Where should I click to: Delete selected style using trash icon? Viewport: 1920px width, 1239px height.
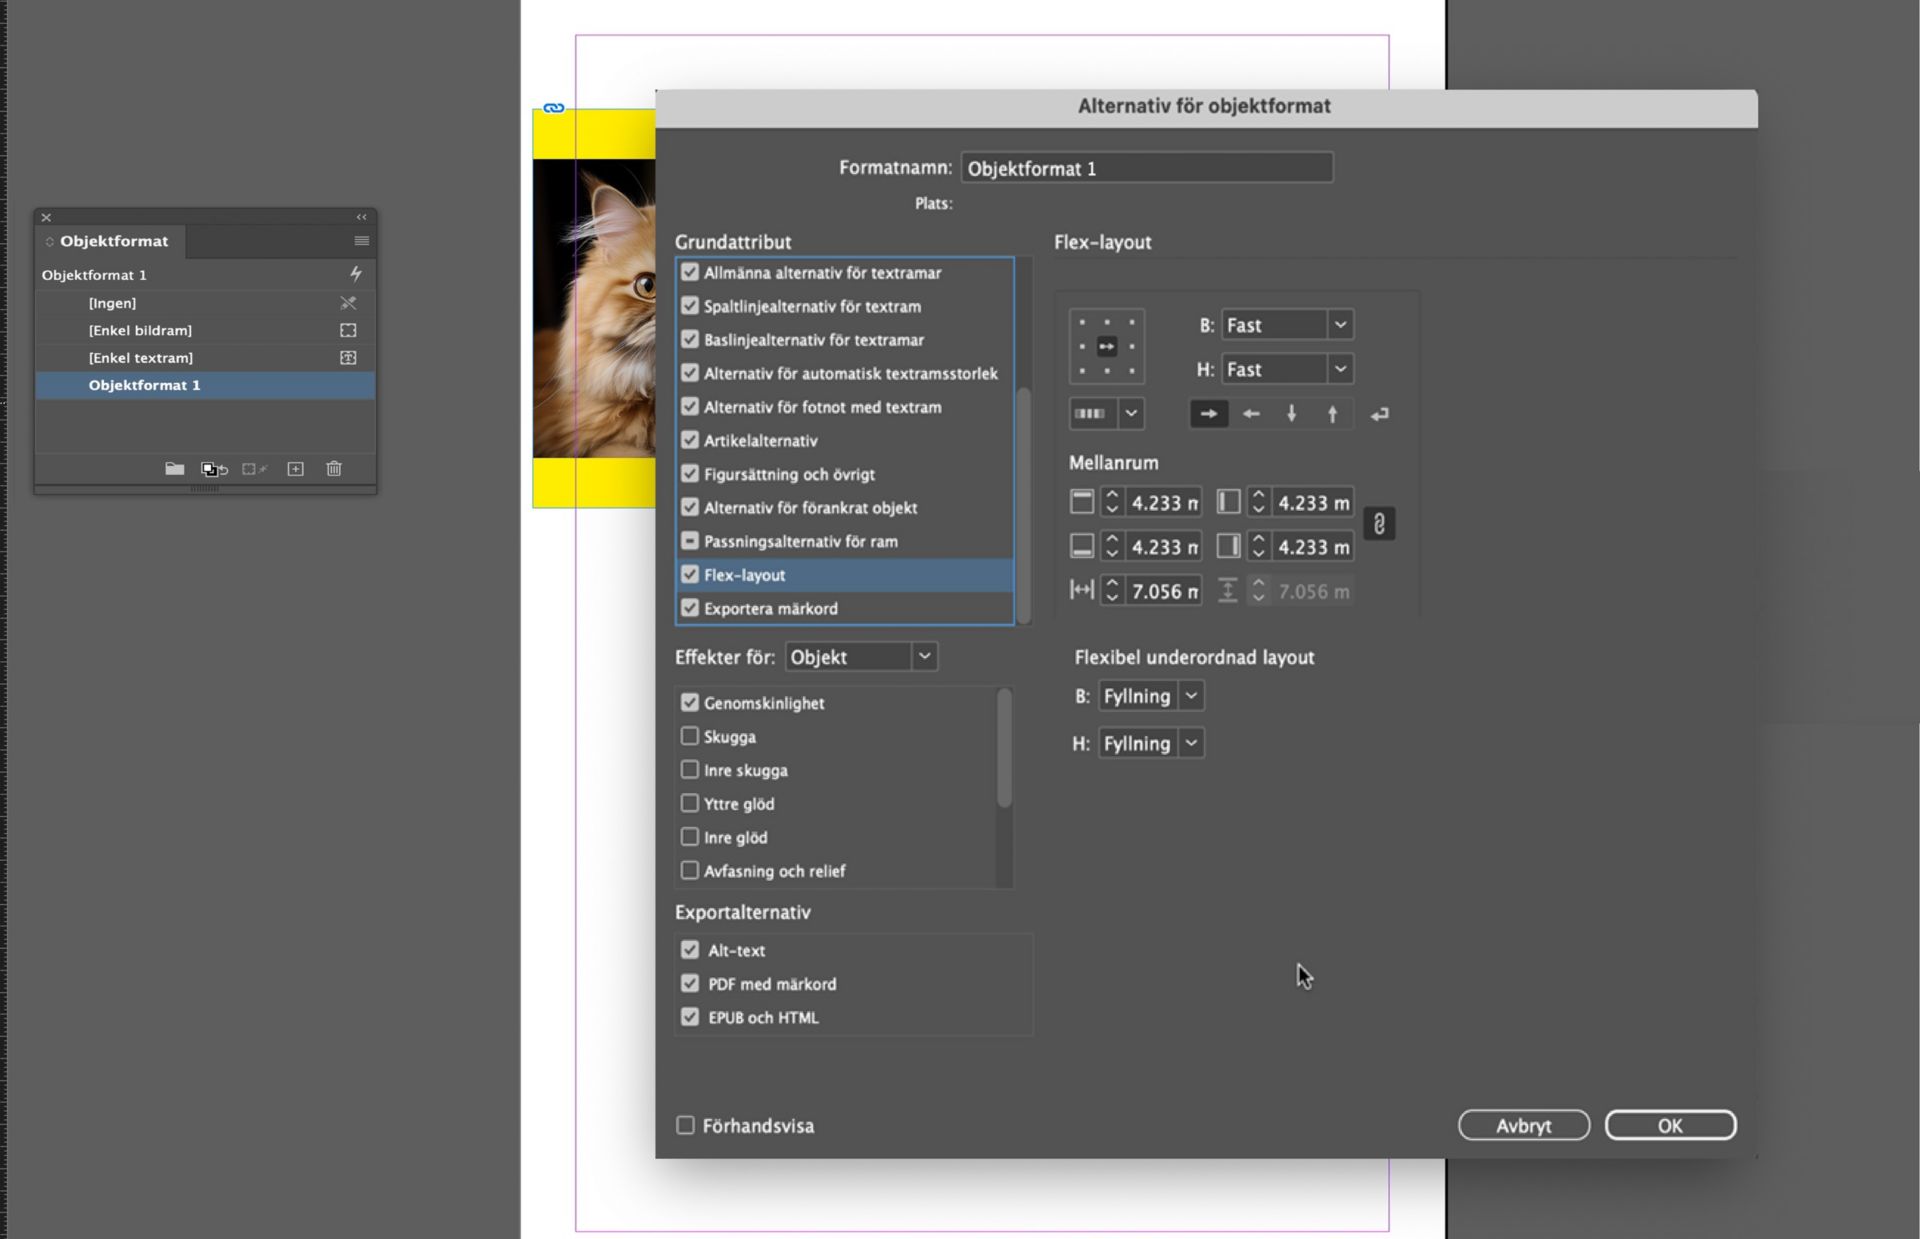coord(334,468)
